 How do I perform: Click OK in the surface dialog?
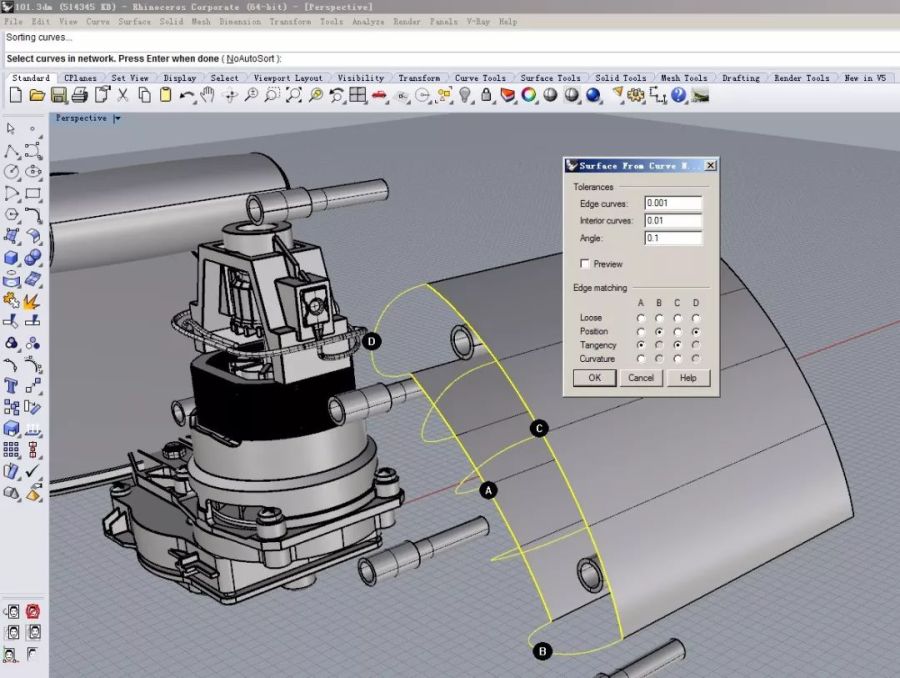pos(594,378)
